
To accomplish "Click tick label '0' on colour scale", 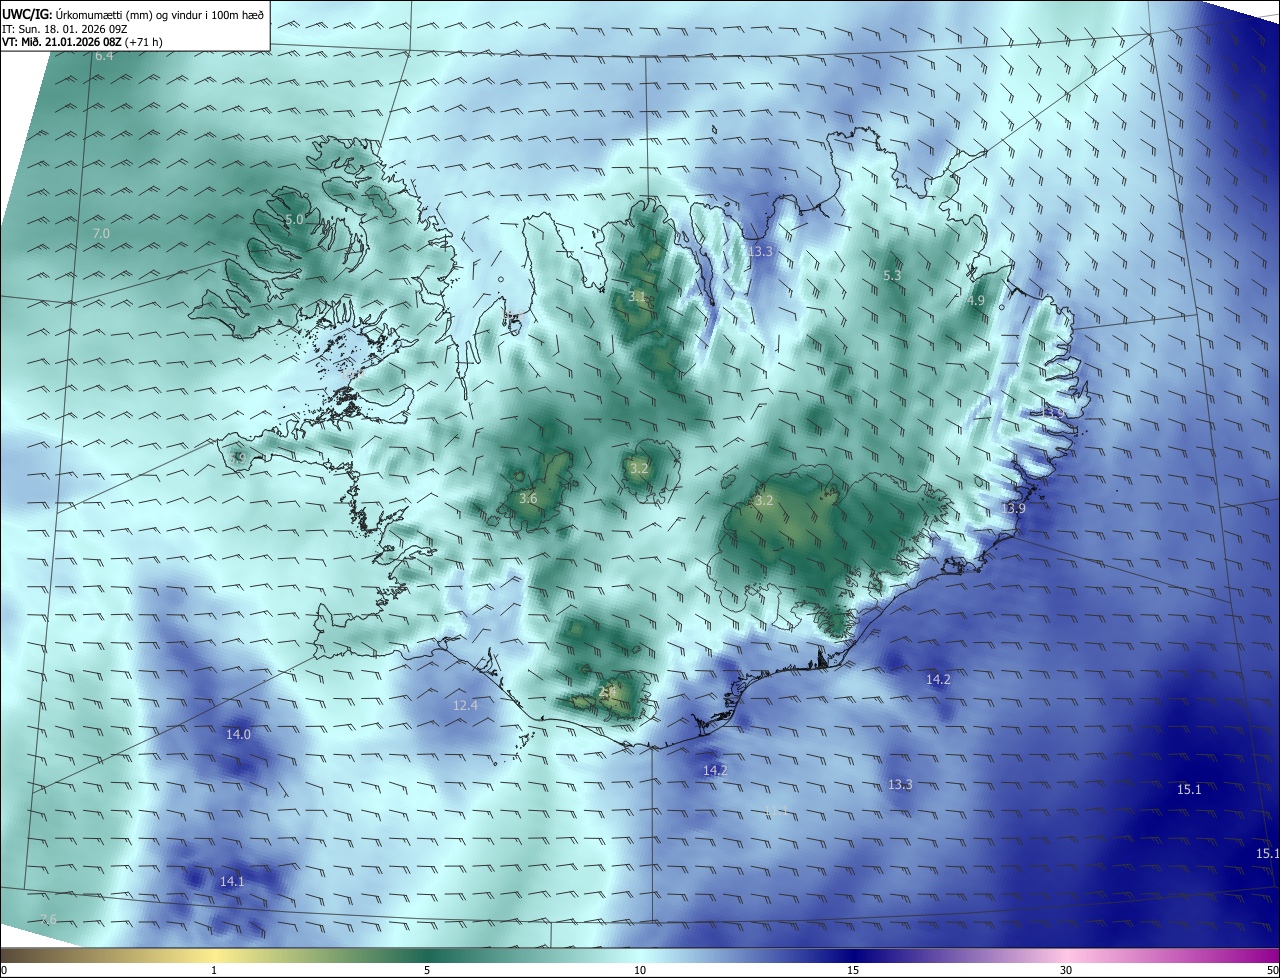I will [x=3, y=970].
